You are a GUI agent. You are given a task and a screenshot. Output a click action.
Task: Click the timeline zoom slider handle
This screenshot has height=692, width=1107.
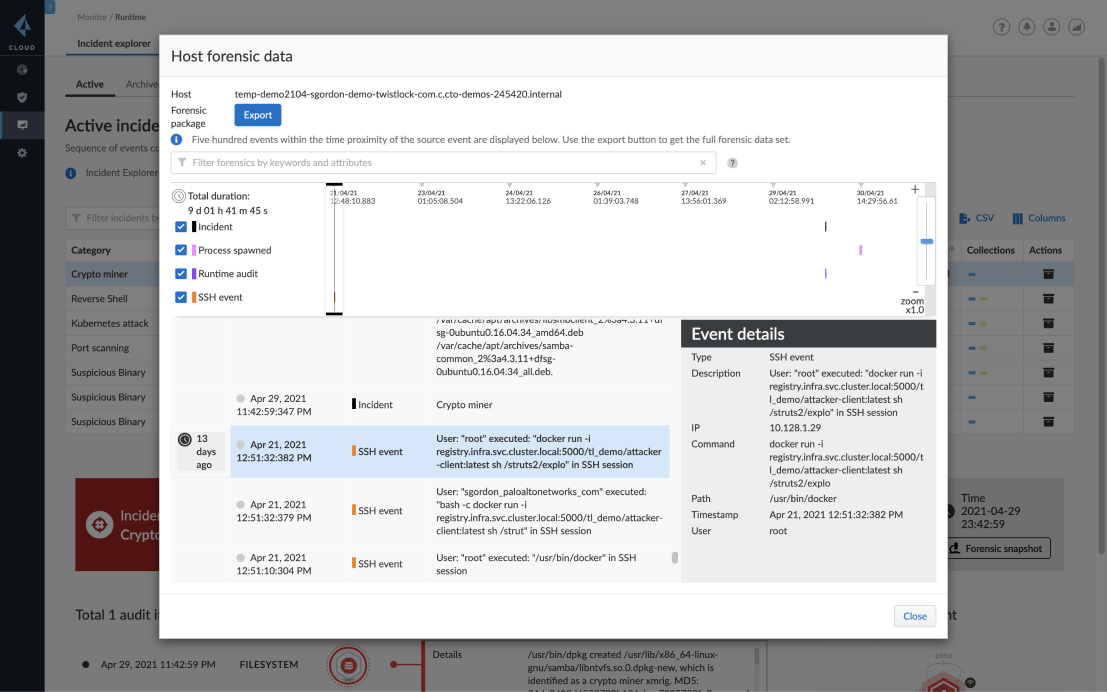pyautogui.click(x=926, y=241)
